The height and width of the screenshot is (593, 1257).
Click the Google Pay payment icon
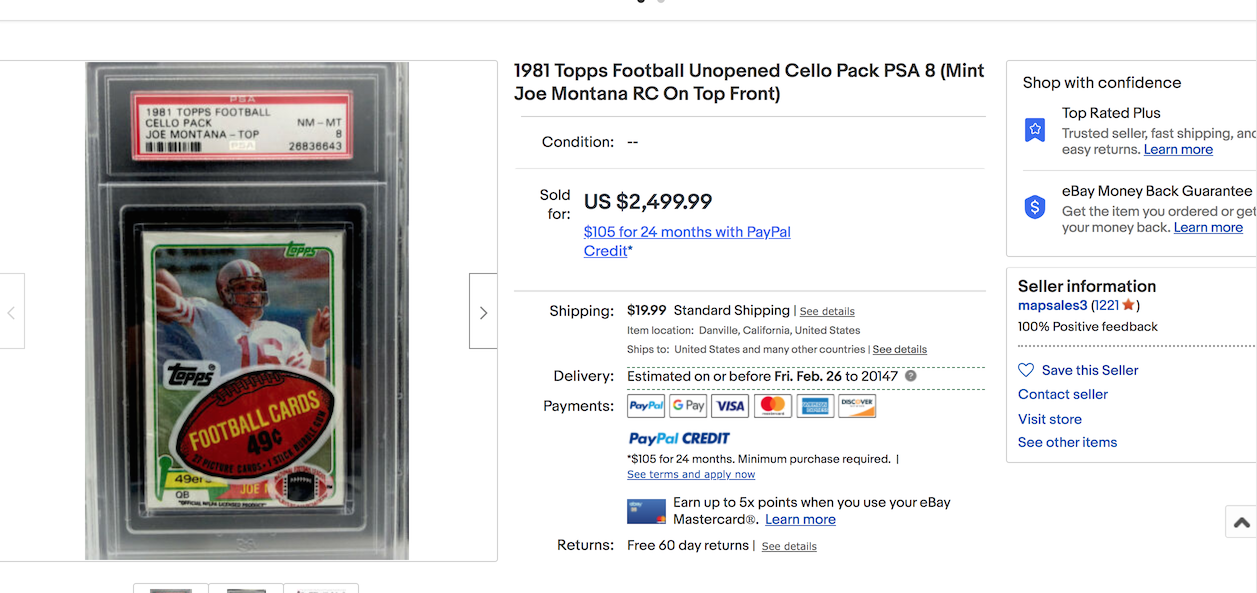[x=688, y=405]
